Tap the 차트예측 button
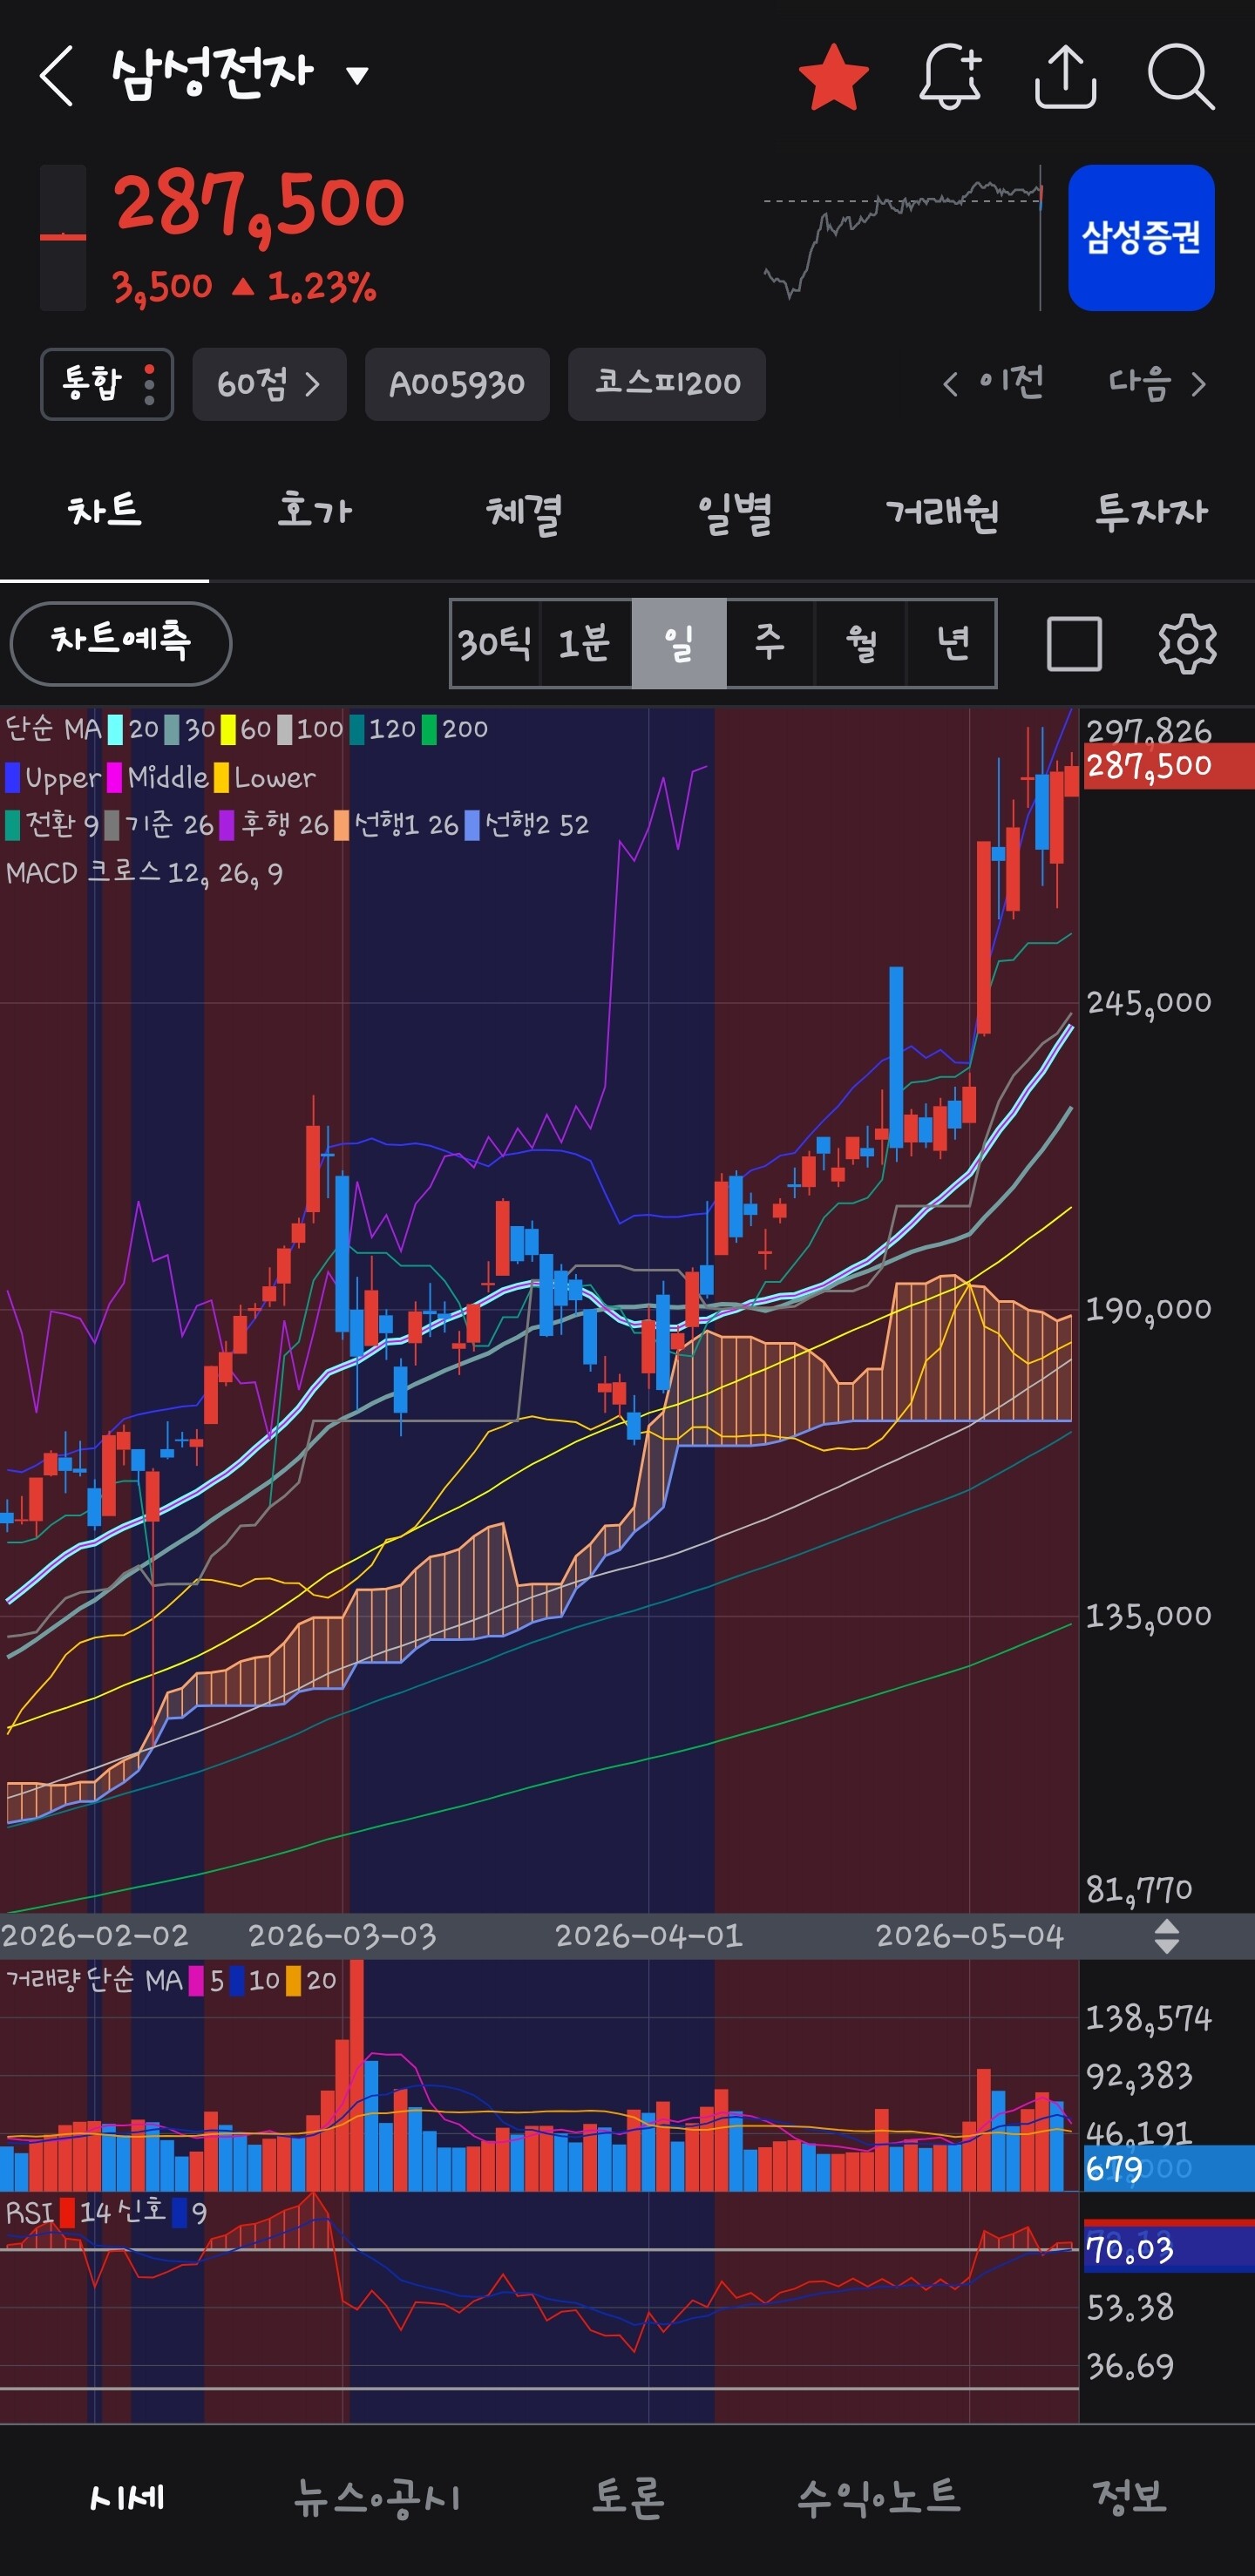 point(121,643)
